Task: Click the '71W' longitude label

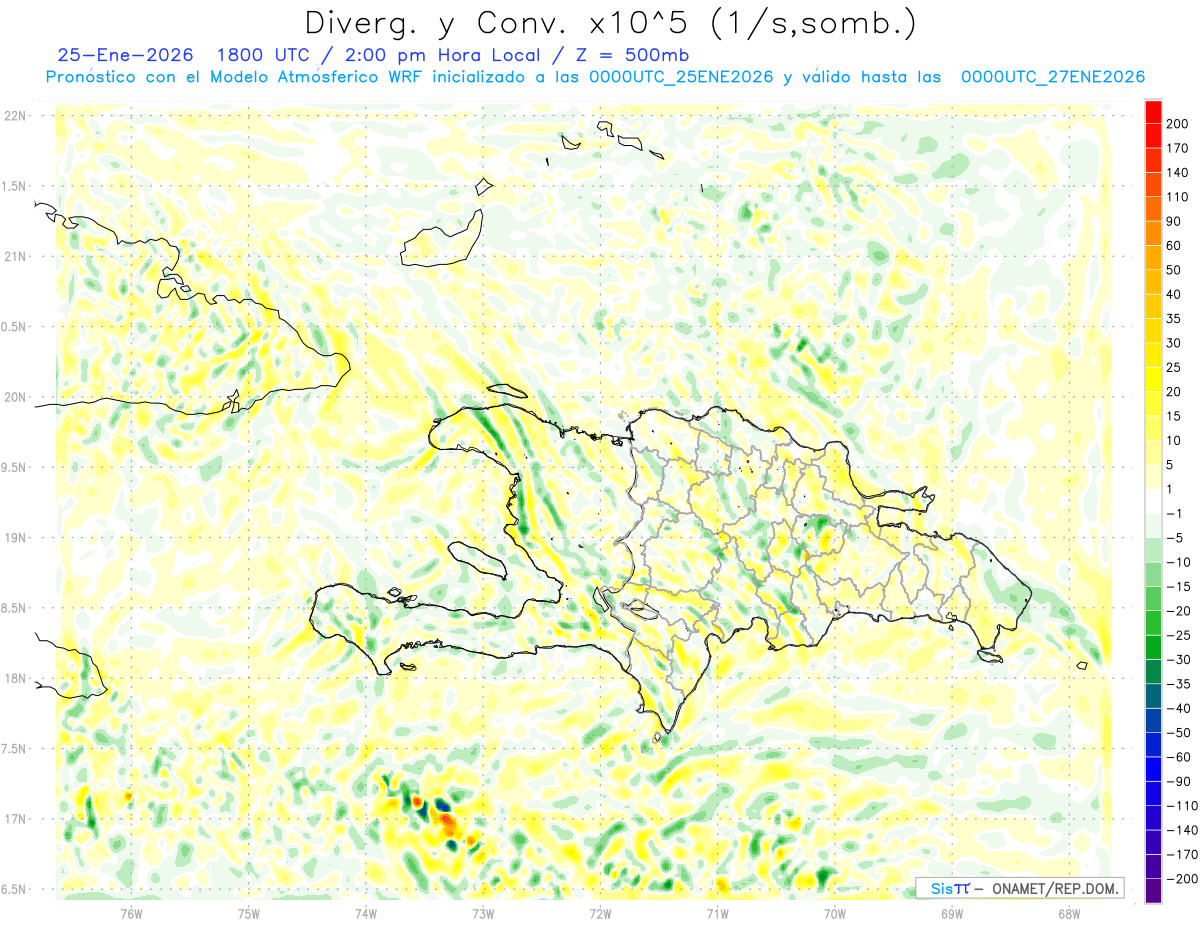Action: 717,913
